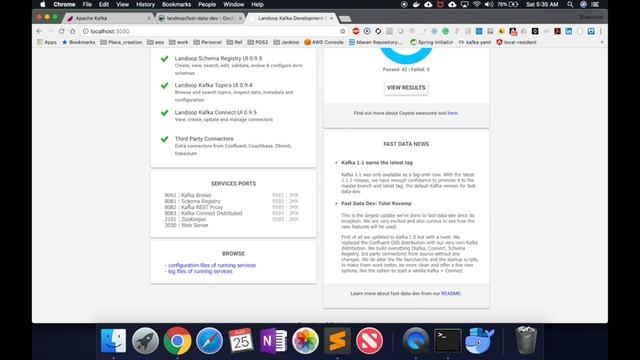Viewport: 640px width, 360px height.
Task: Open log files of running services
Action: (200, 271)
